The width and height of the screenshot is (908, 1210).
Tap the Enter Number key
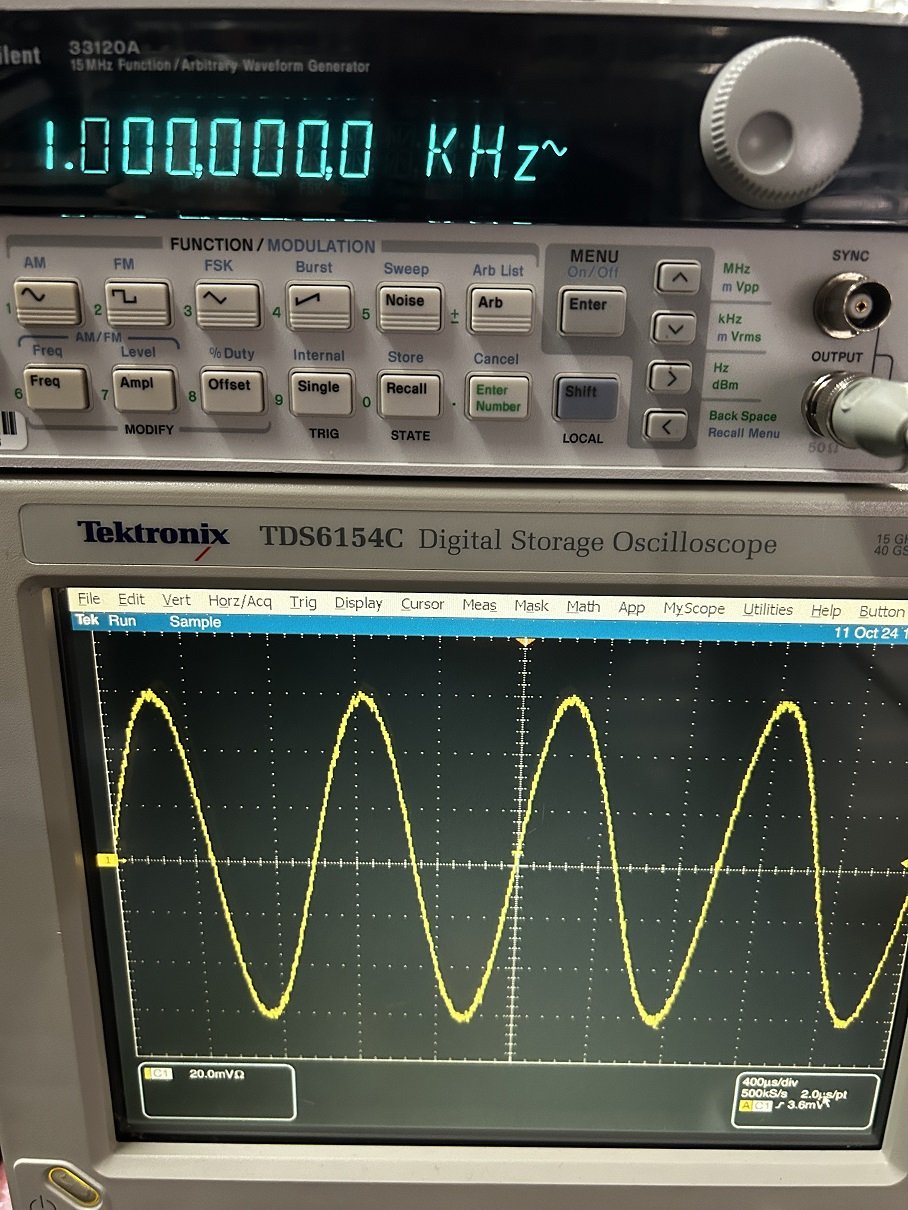(x=498, y=396)
